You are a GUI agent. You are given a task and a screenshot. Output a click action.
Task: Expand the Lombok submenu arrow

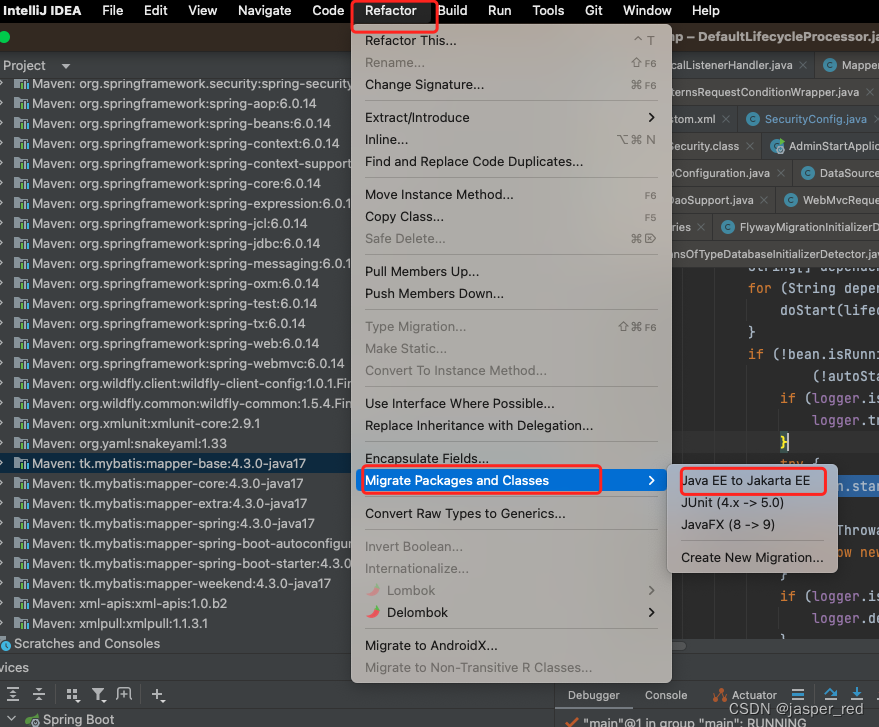click(651, 590)
